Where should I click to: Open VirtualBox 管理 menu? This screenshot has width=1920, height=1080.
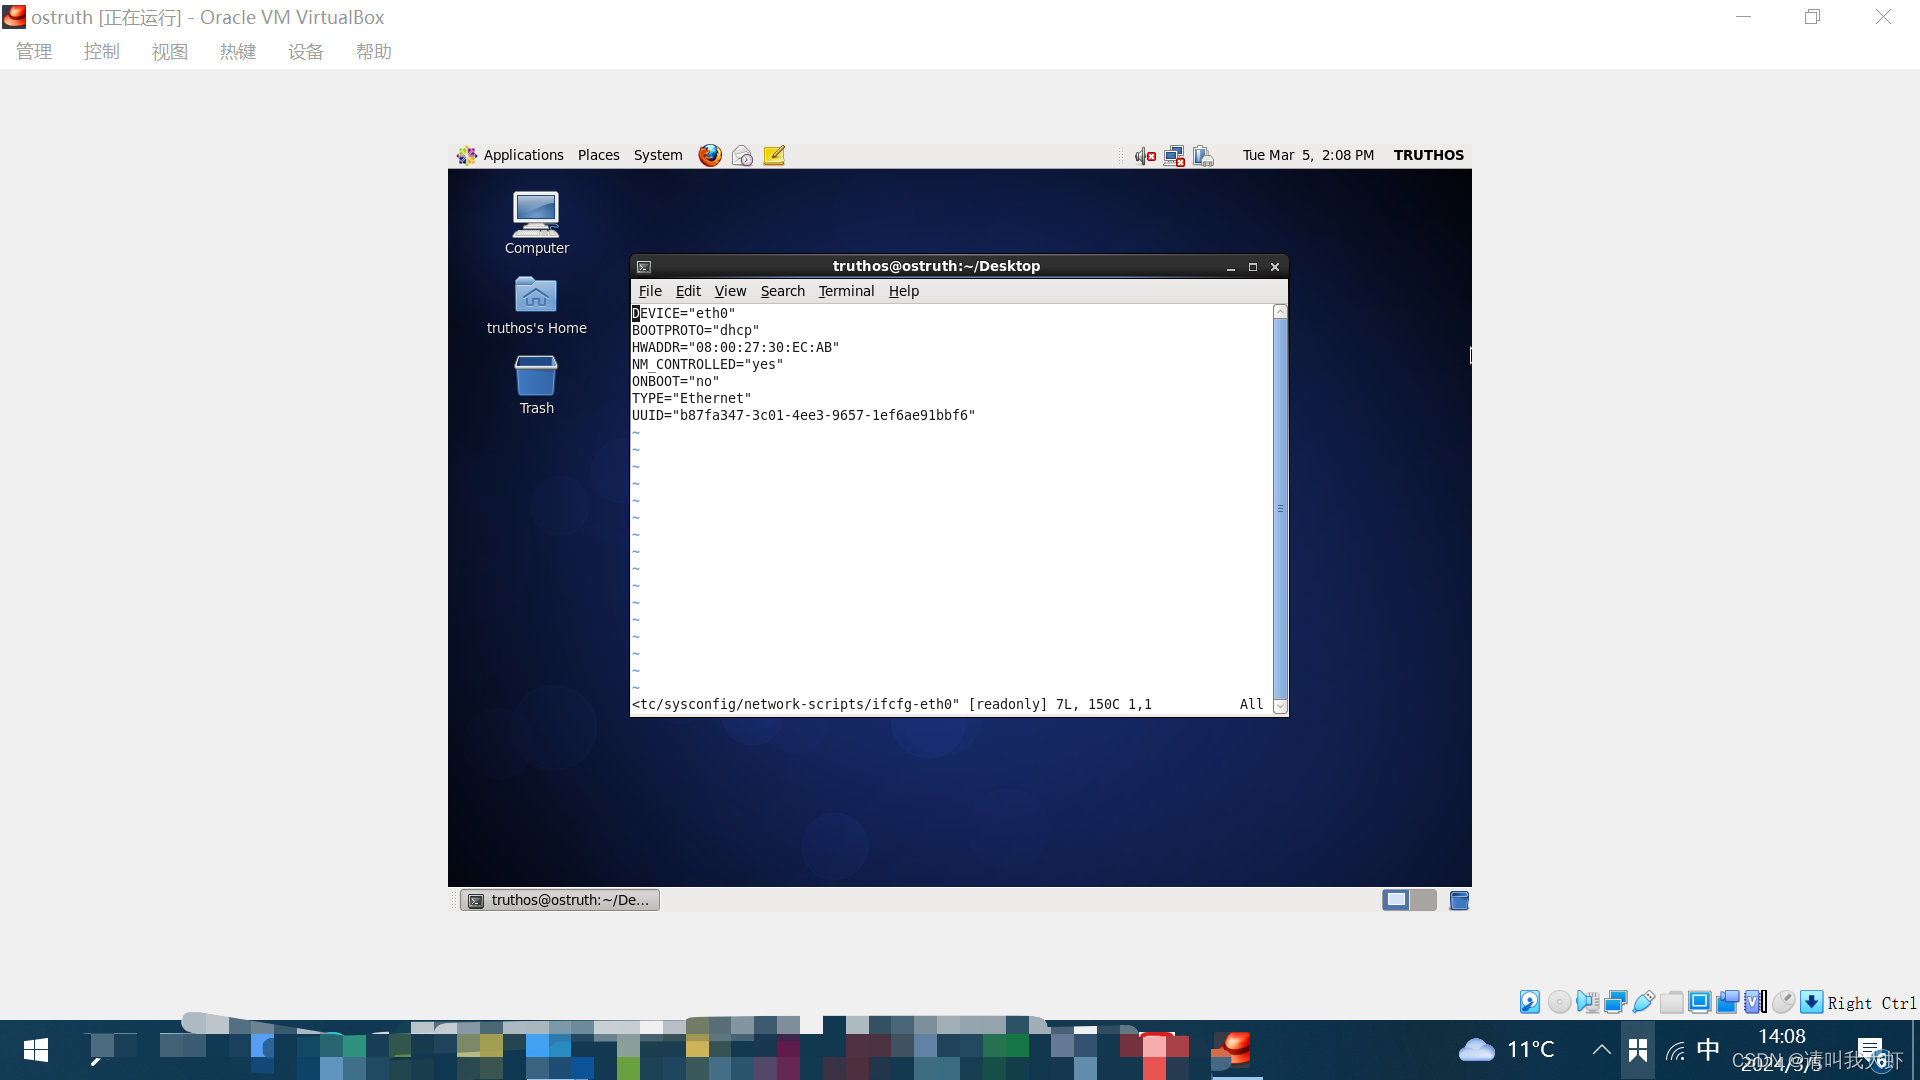(34, 52)
